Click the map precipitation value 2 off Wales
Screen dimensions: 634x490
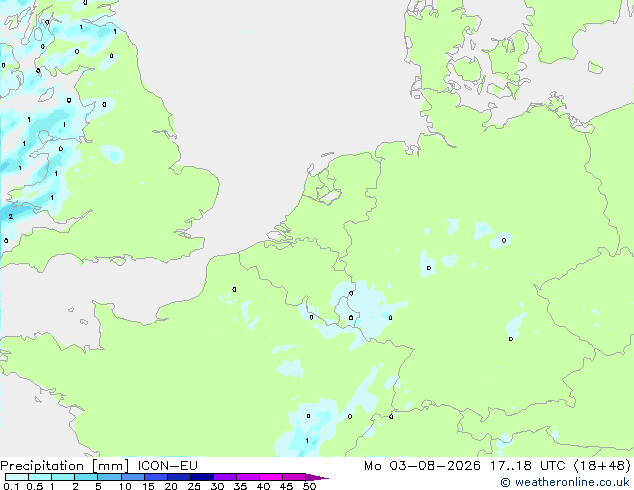click(x=11, y=217)
